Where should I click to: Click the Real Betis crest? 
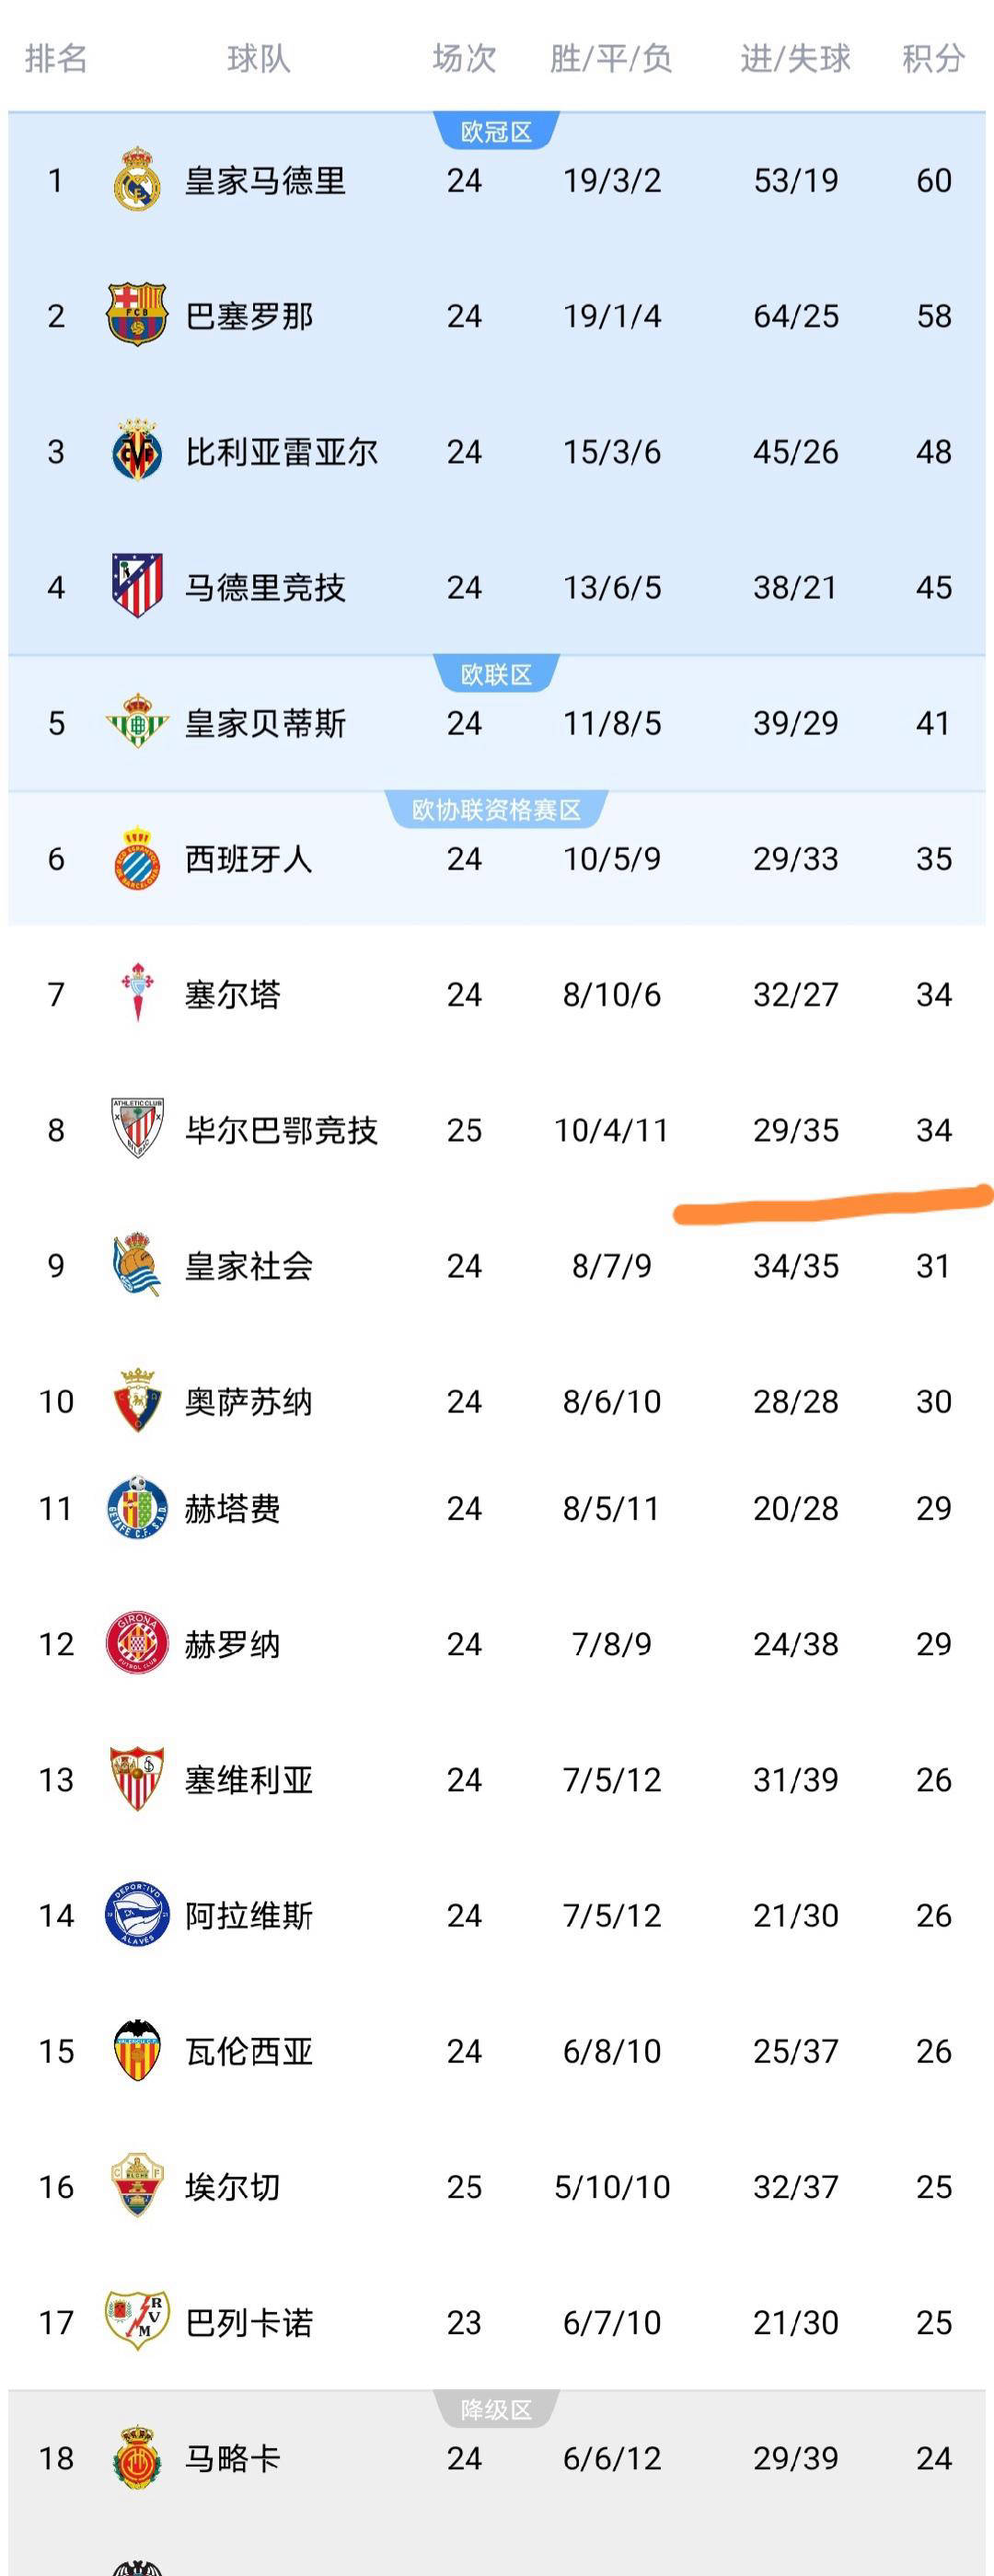click(137, 722)
